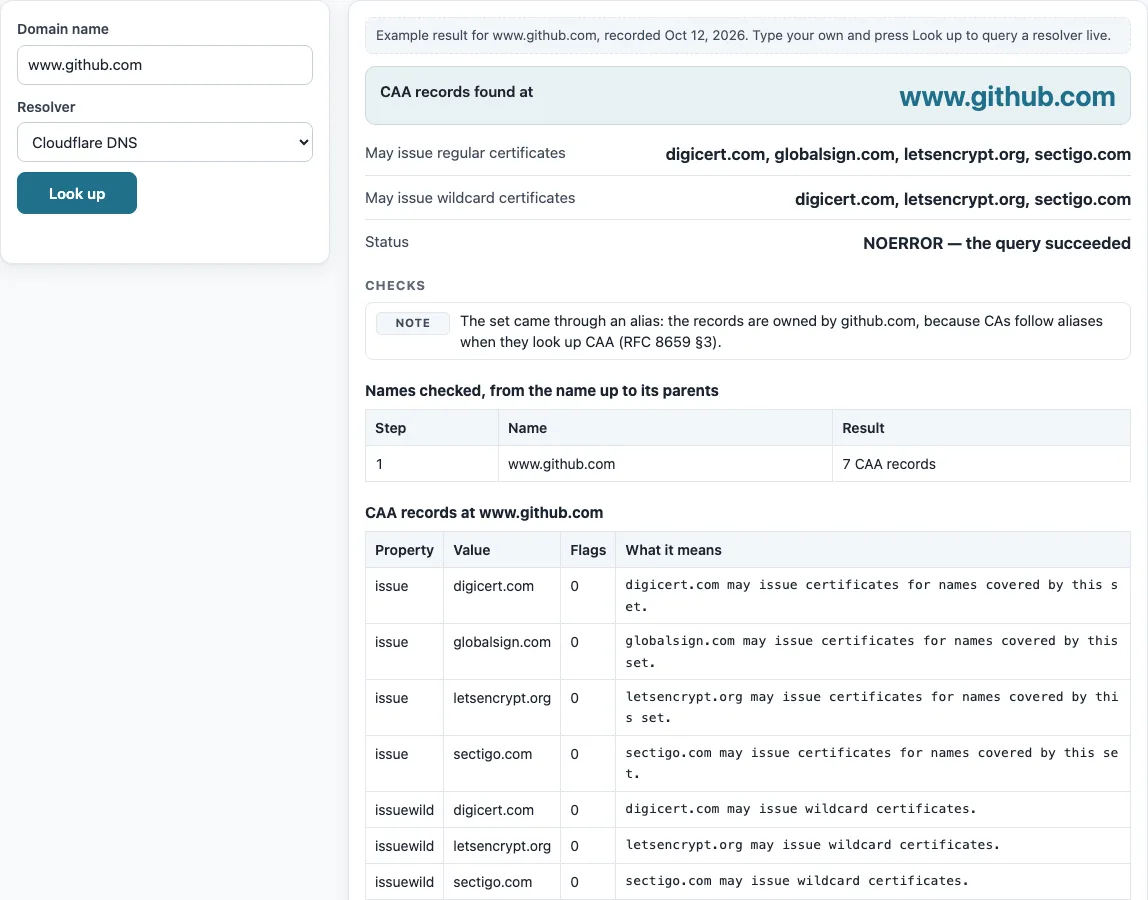The width and height of the screenshot is (1148, 900).
Task: Click 'CAA records found at' text
Action: tap(456, 92)
